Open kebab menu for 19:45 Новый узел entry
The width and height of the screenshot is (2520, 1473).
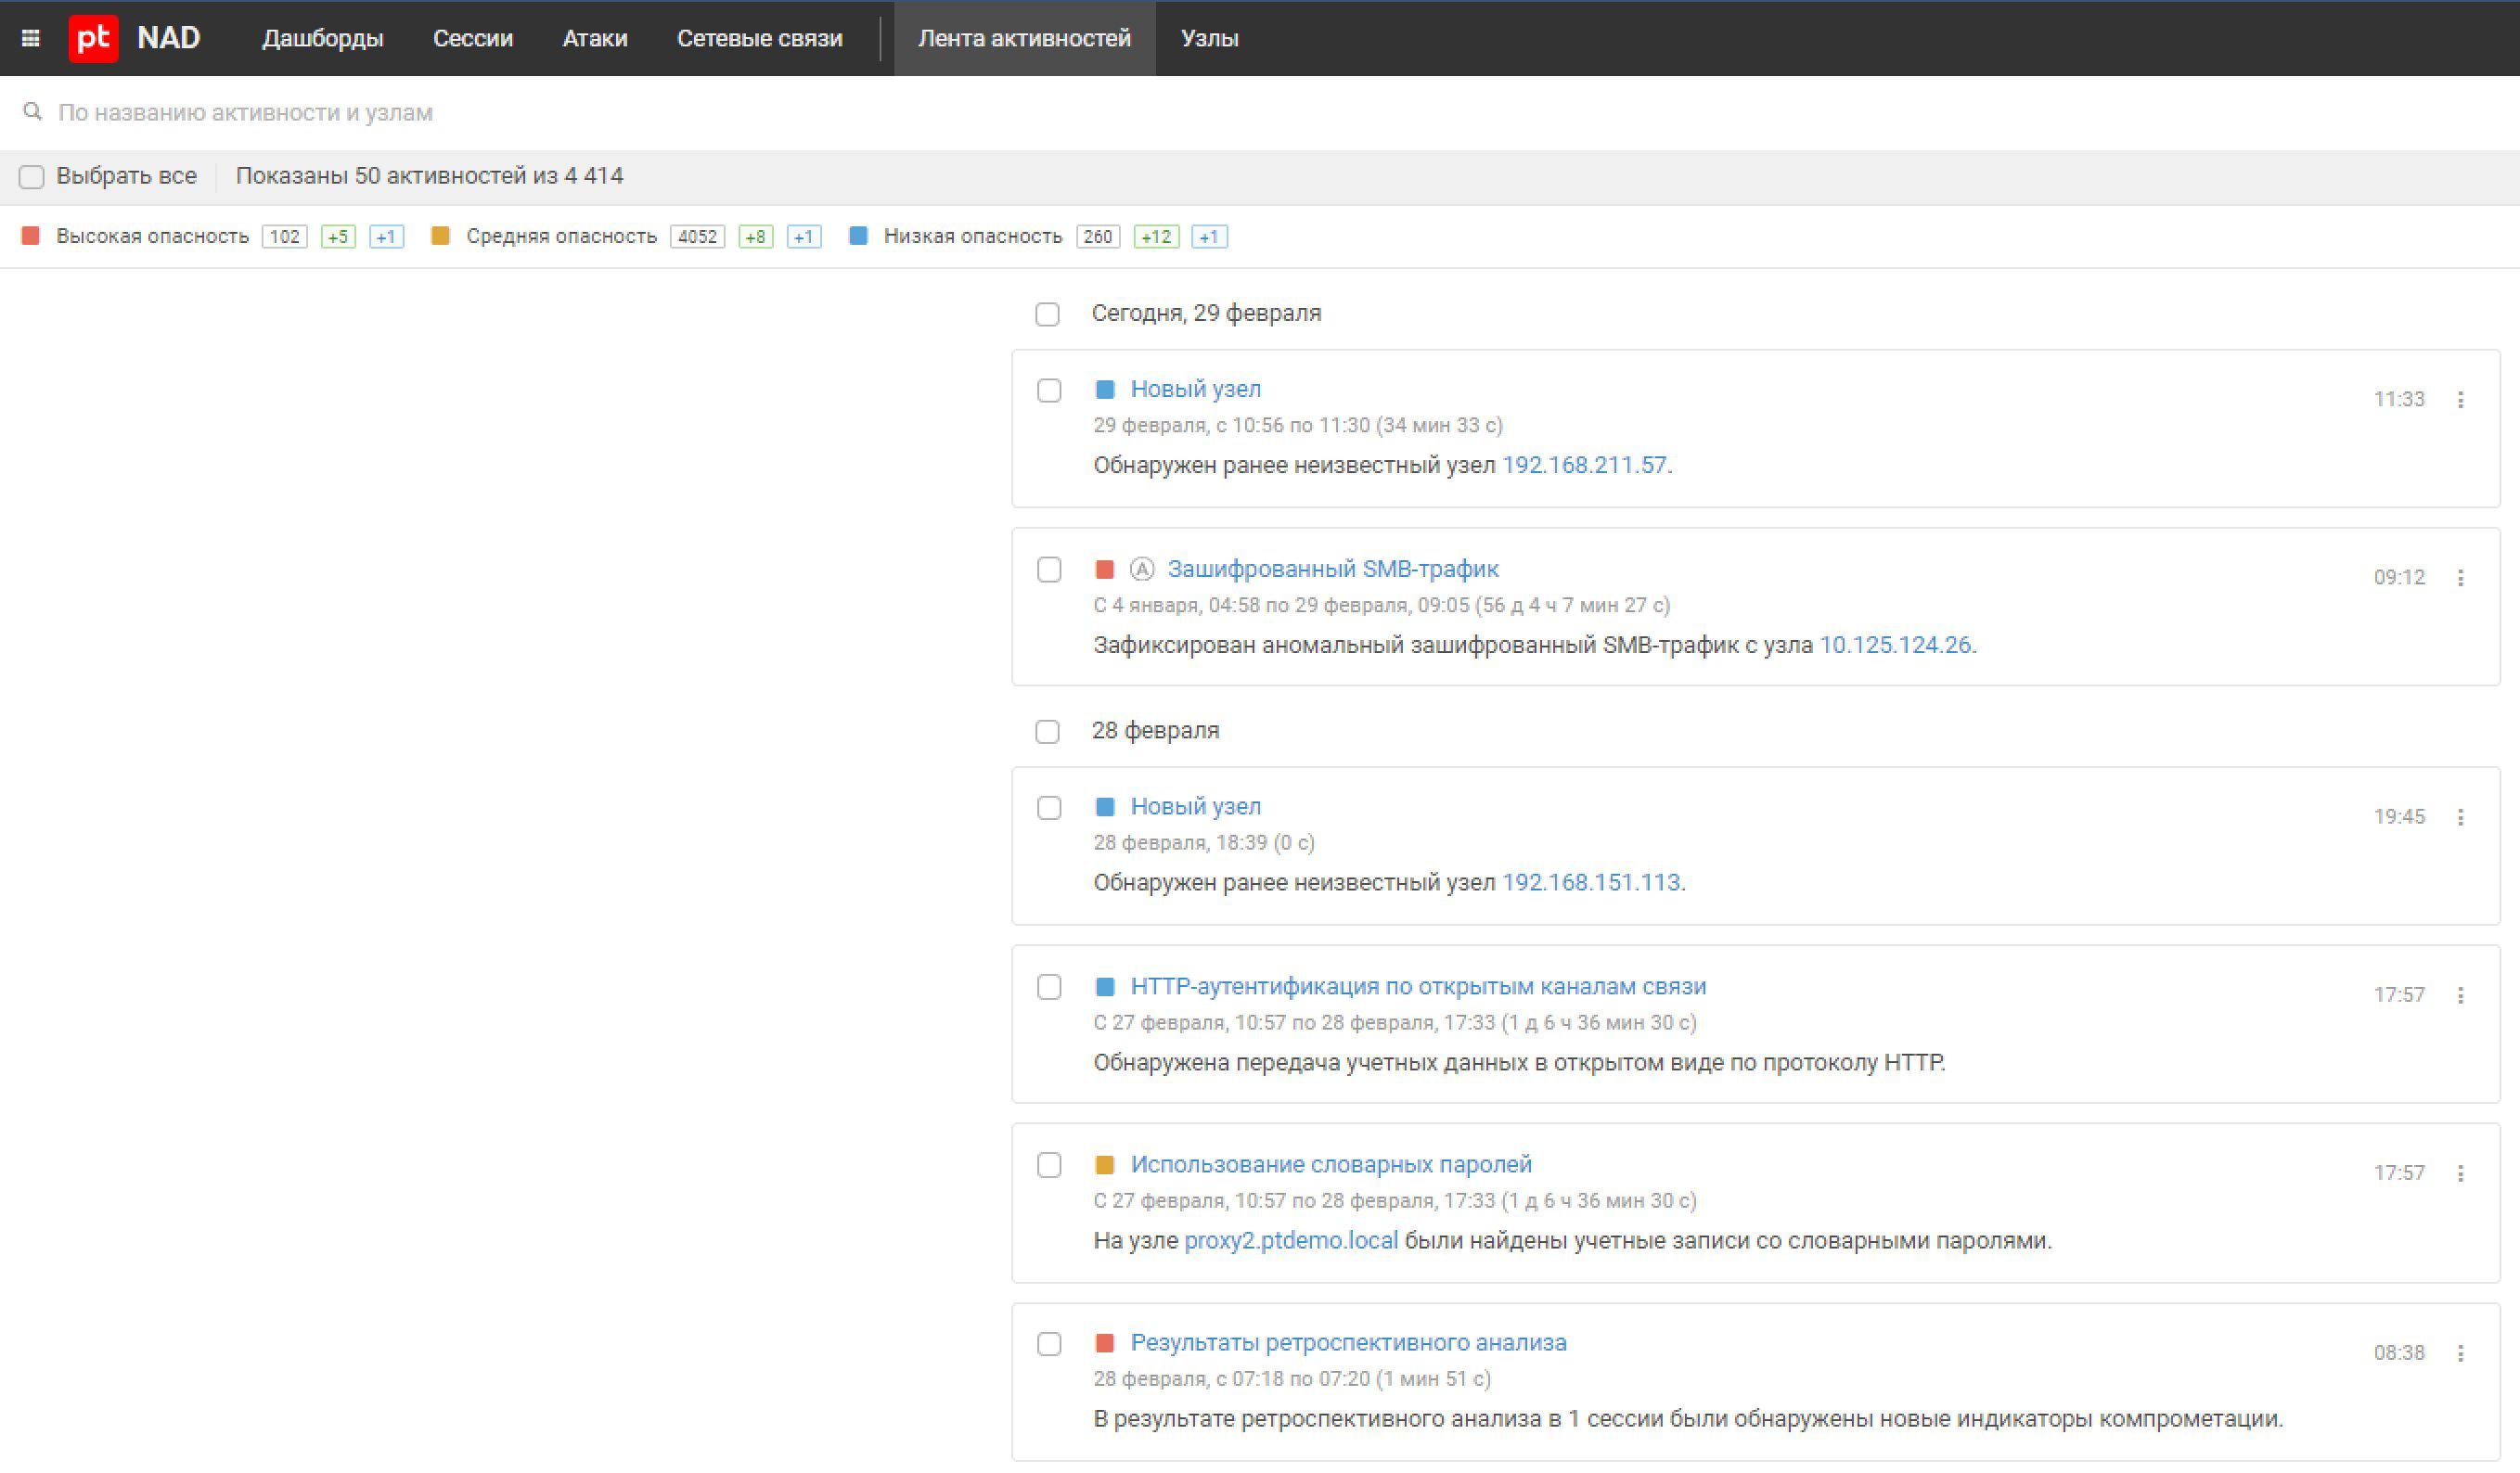tap(2460, 817)
